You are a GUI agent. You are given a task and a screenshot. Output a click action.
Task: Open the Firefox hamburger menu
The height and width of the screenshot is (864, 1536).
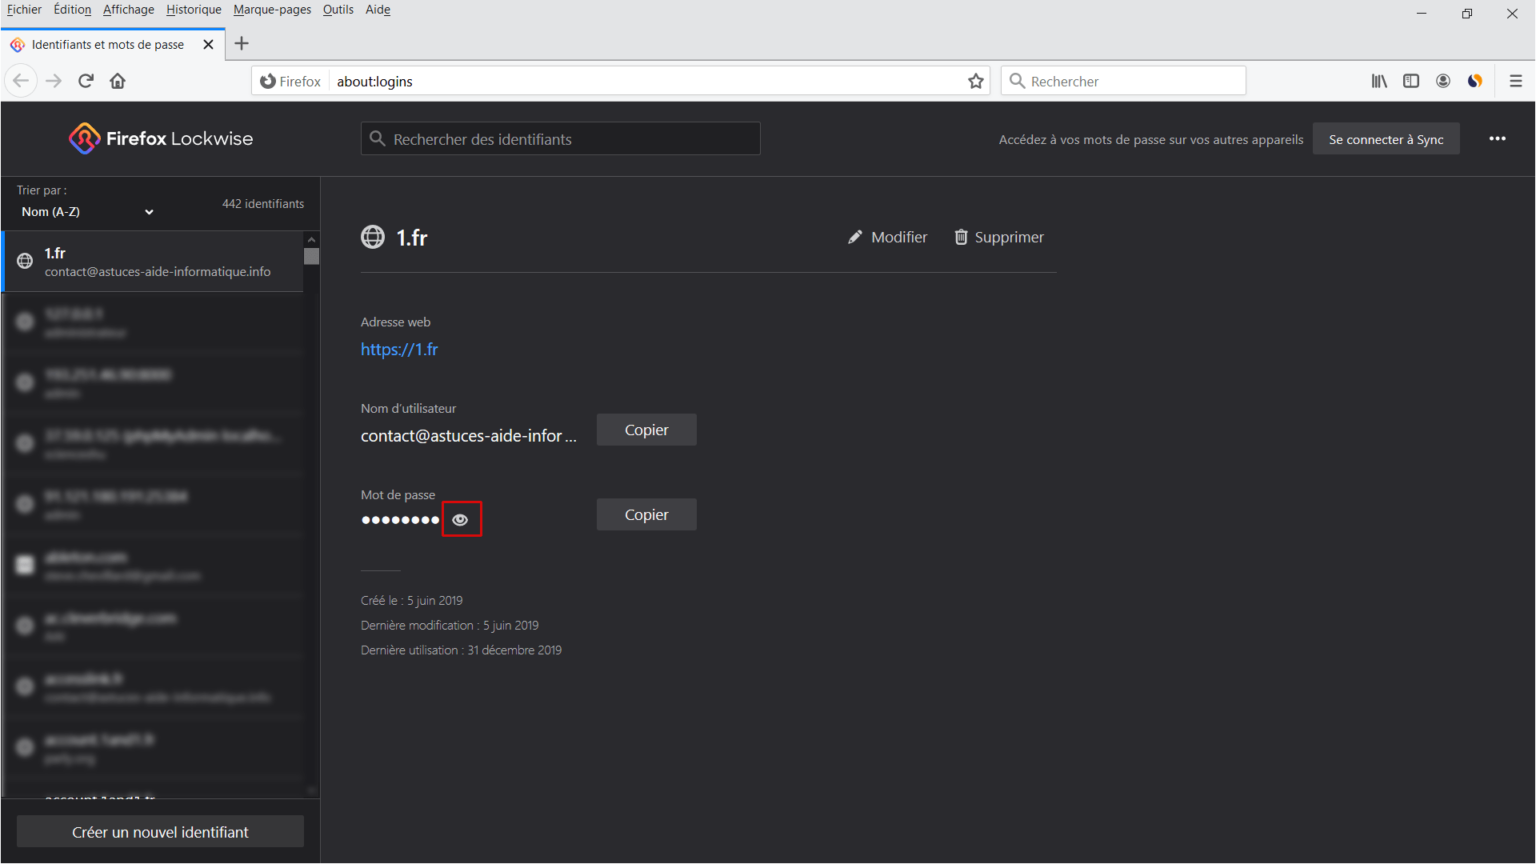1516,81
